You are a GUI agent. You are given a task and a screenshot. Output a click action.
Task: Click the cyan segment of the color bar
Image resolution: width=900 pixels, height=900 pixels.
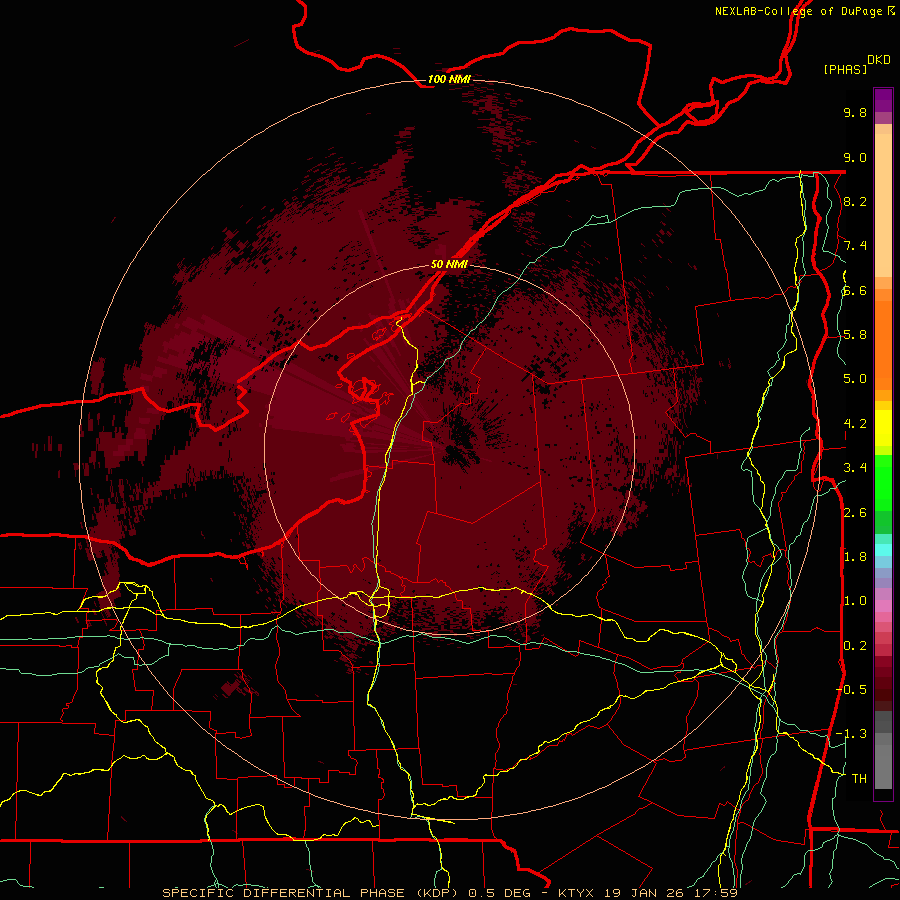pyautogui.click(x=883, y=550)
